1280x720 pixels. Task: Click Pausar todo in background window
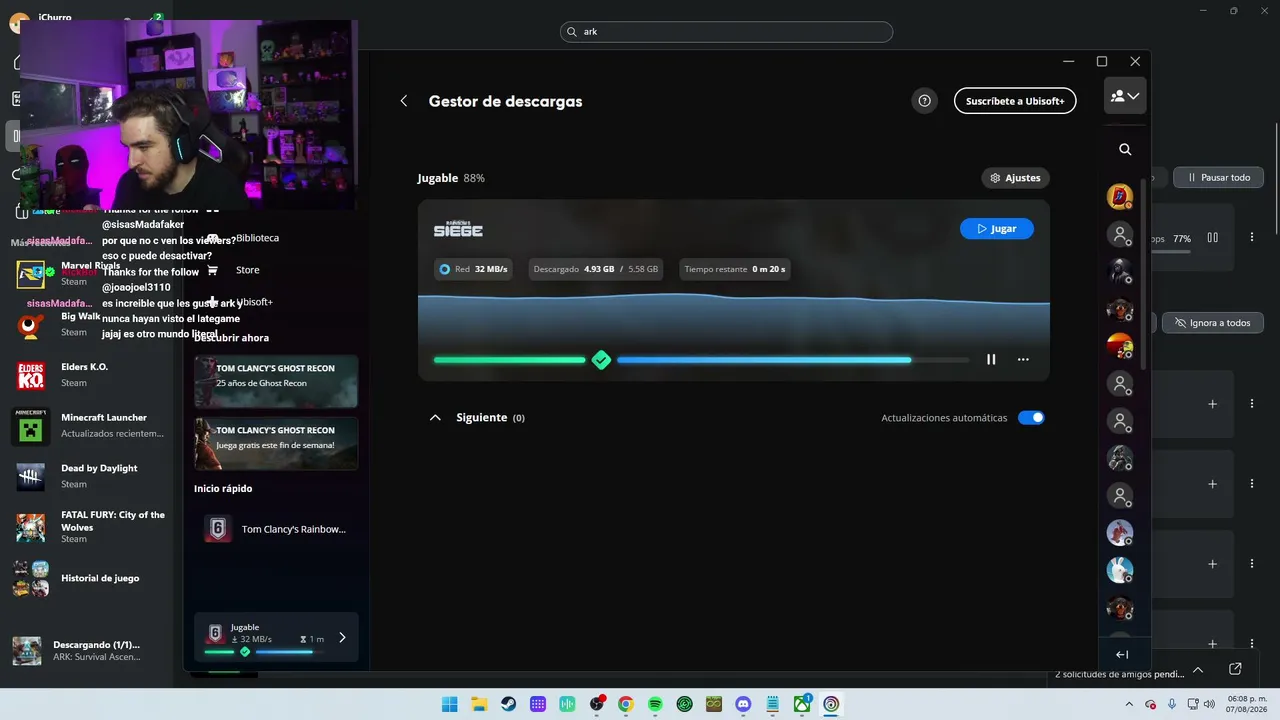click(x=1218, y=178)
